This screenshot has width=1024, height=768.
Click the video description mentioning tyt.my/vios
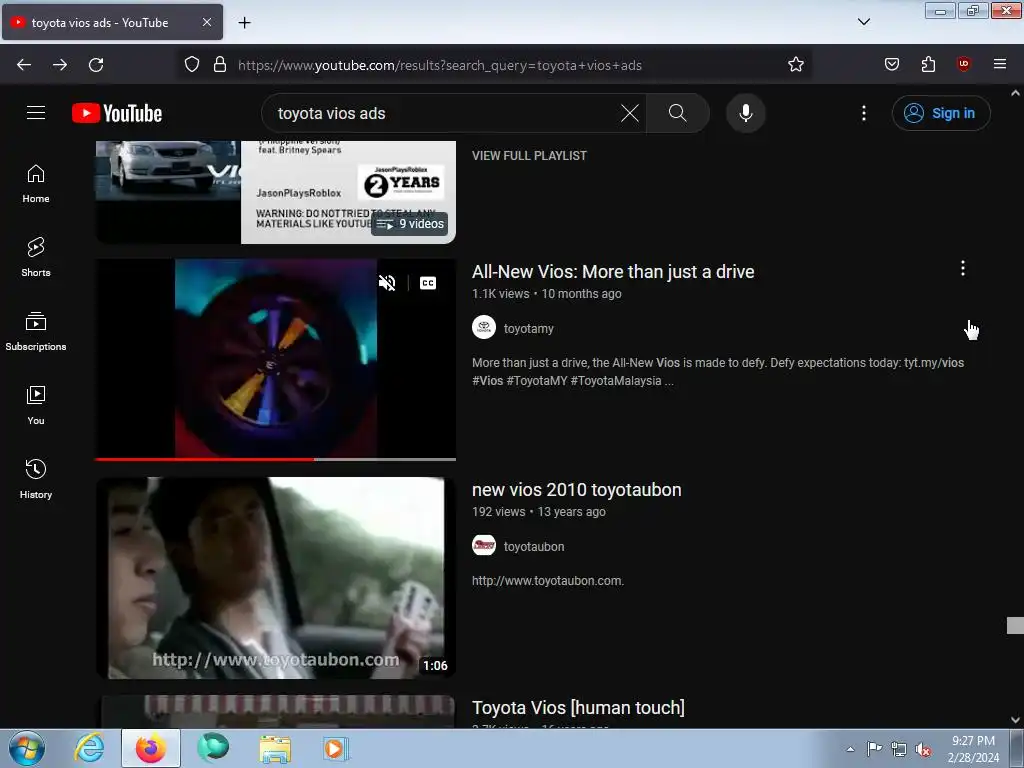point(718,372)
